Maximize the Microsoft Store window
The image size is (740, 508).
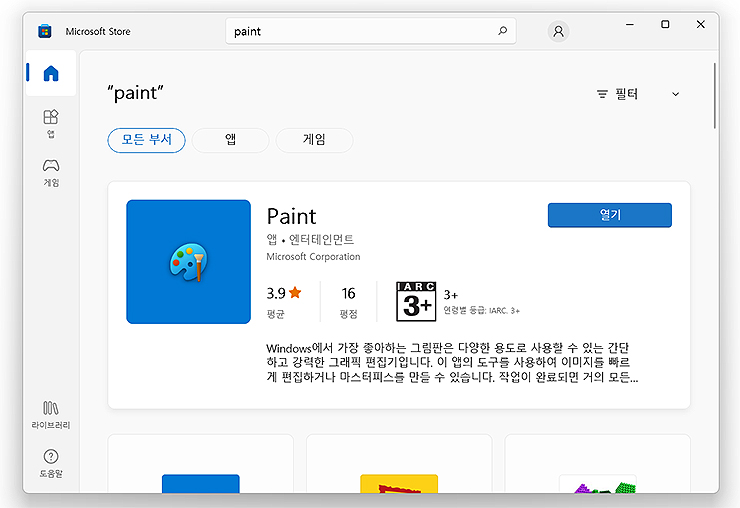[665, 24]
